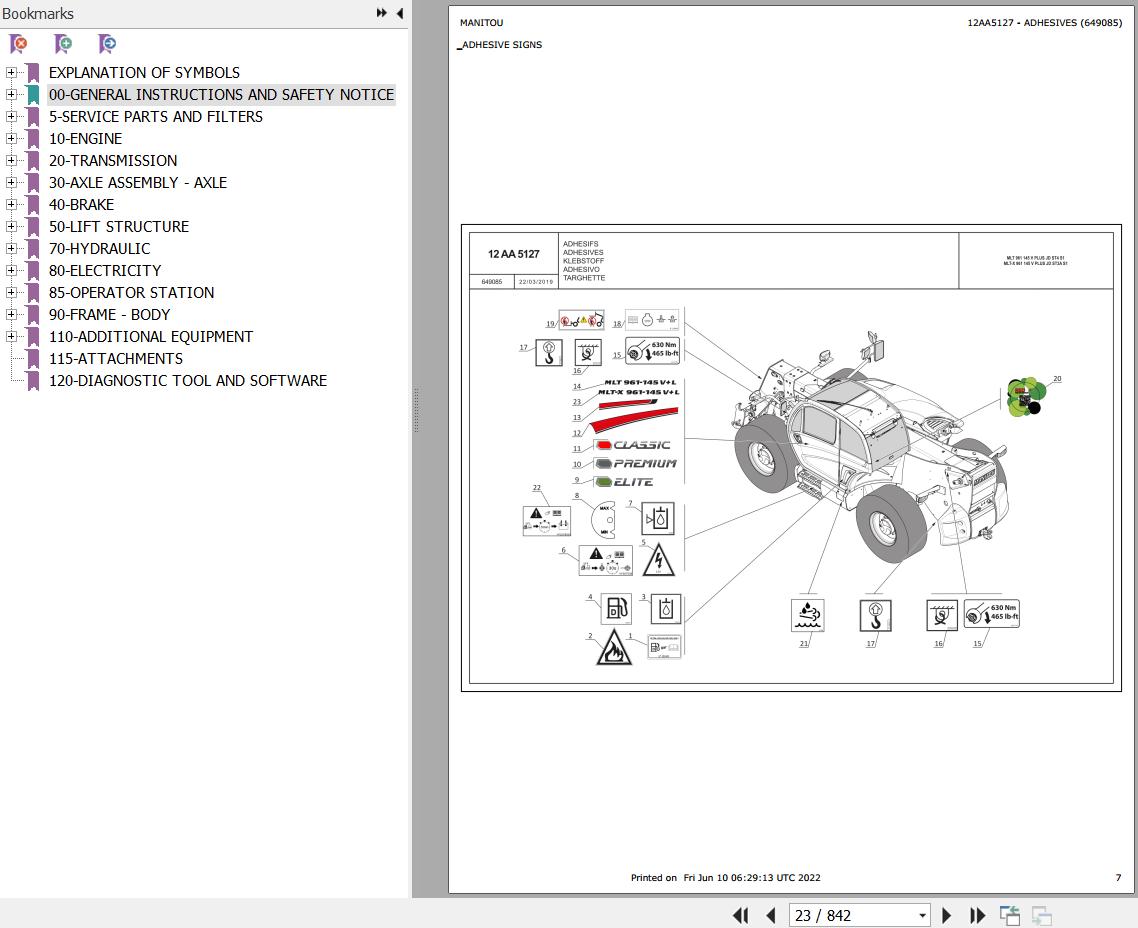
Task: Click the fire hazard triangle sticker item 2
Action: [614, 647]
